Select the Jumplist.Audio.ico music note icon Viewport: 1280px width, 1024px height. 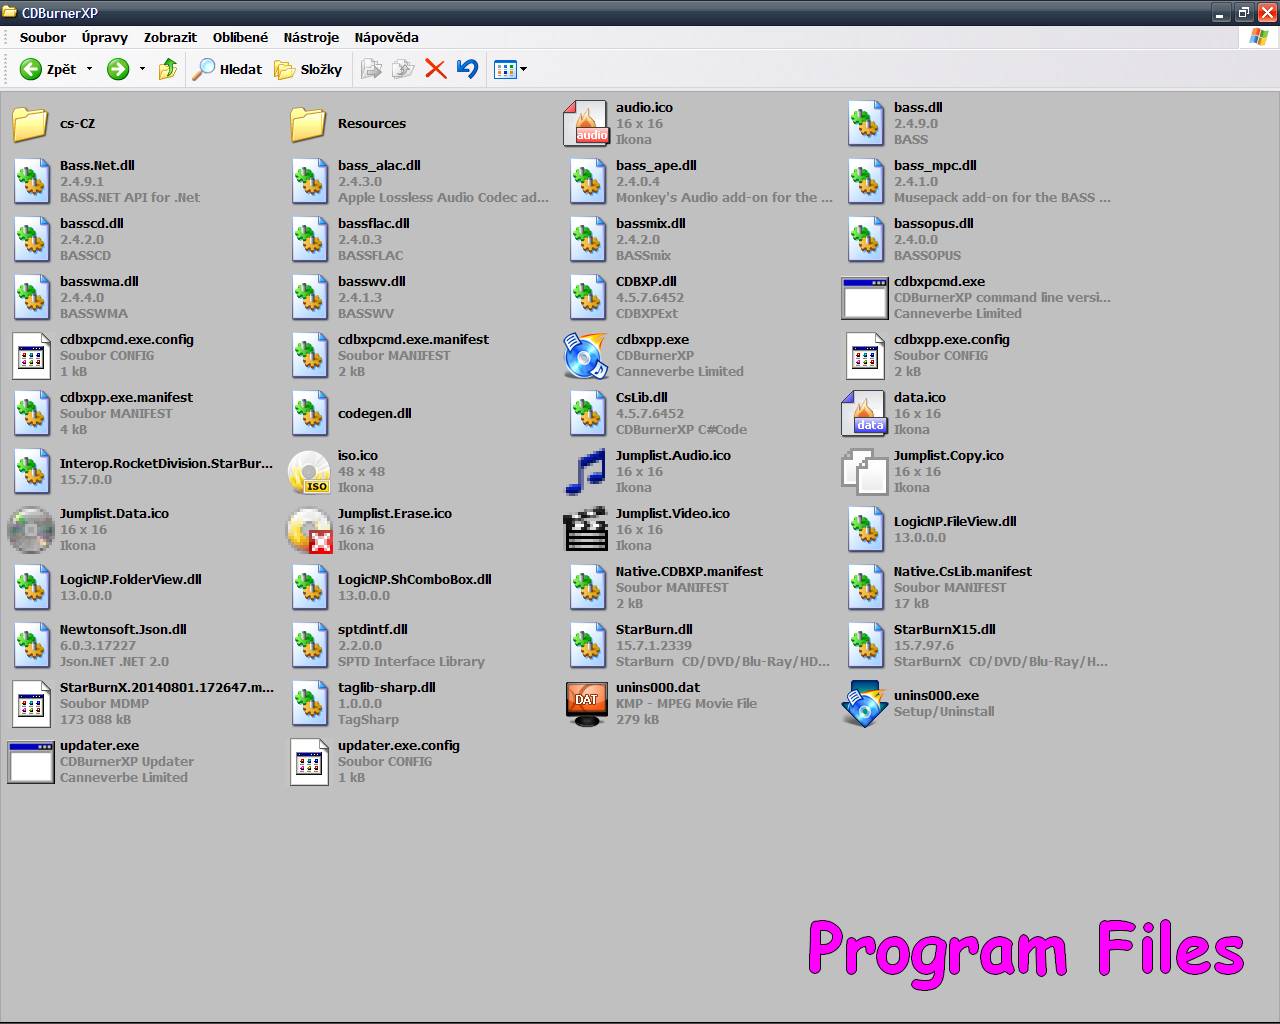(586, 471)
